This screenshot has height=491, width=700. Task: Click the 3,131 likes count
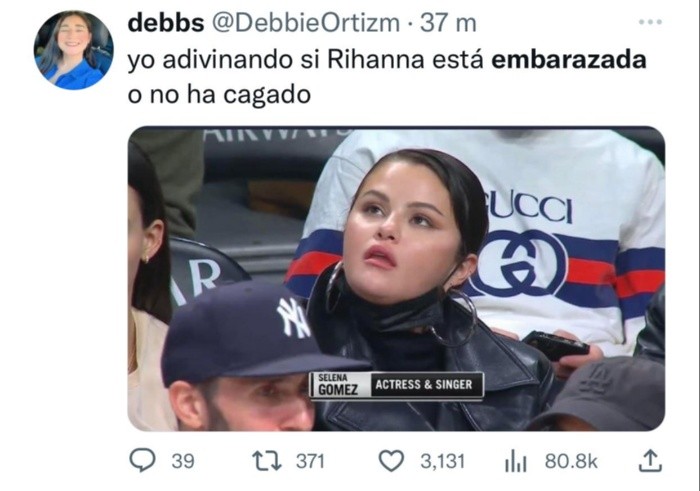click(x=442, y=461)
